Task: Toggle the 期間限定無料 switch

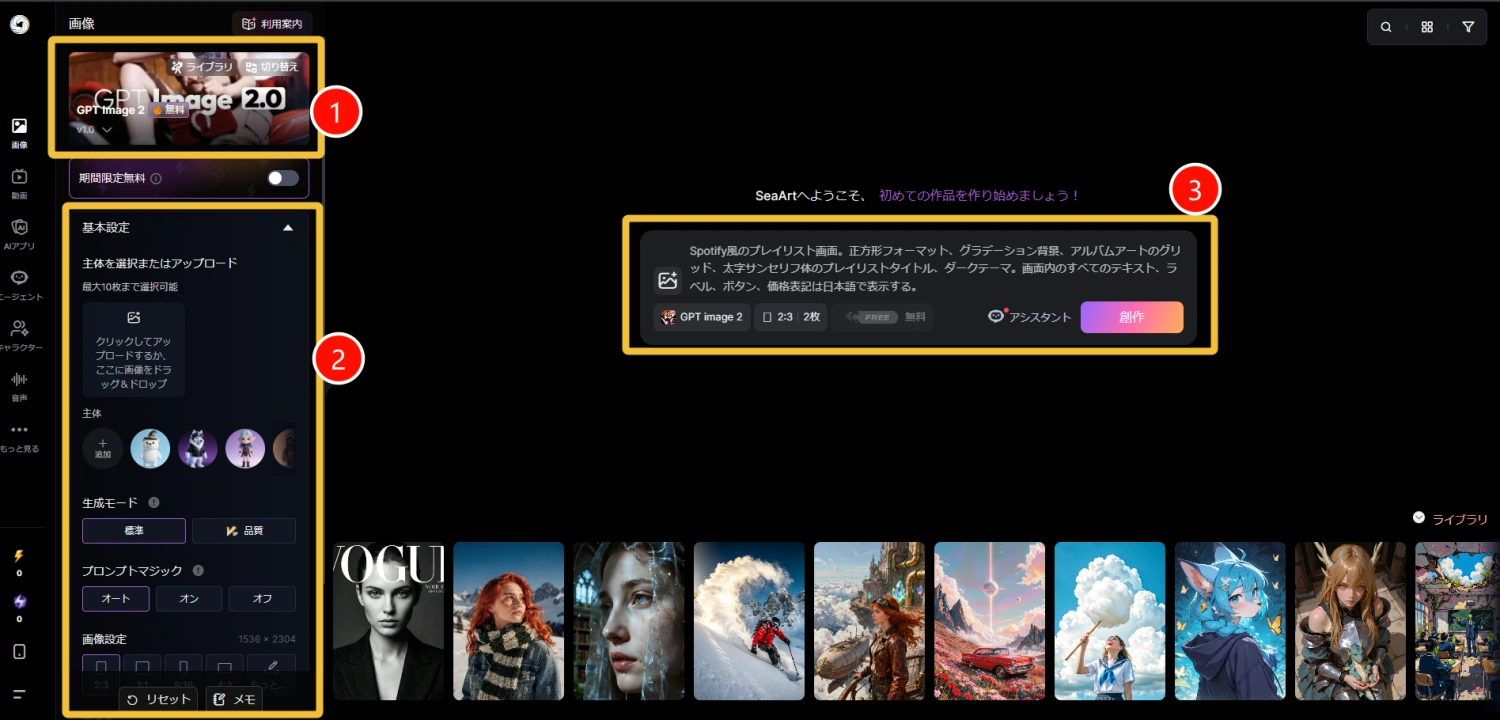Action: 283,178
